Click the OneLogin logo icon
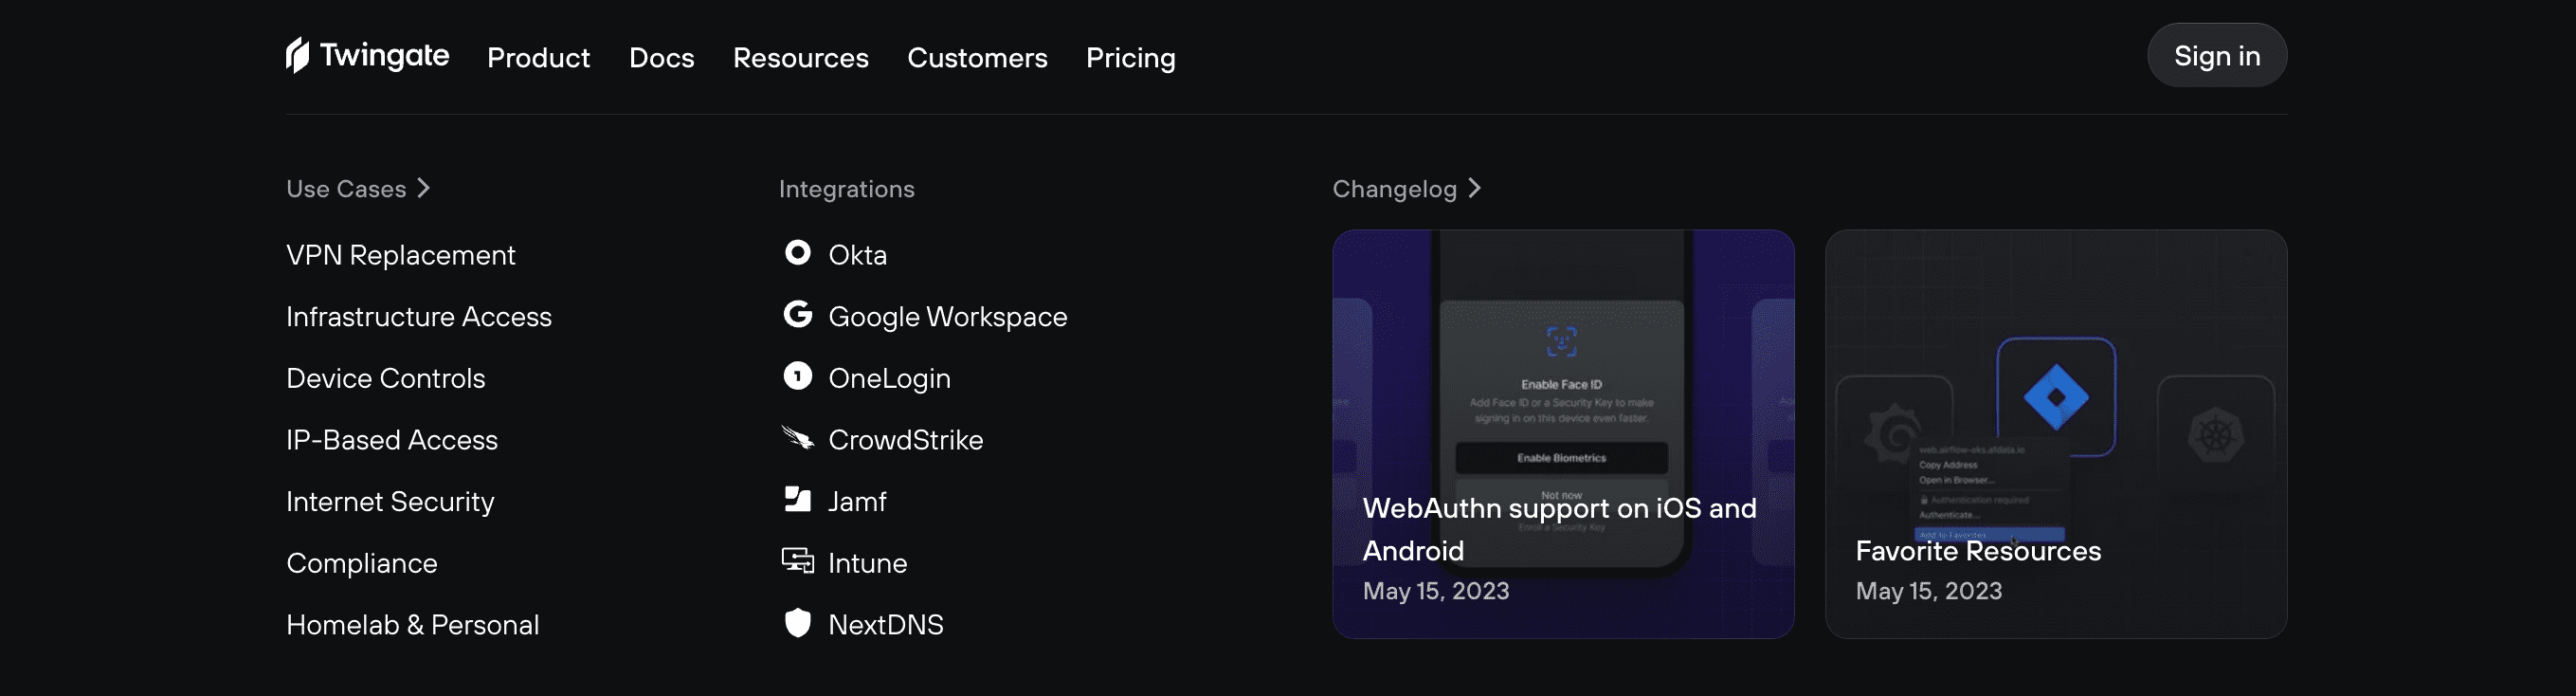2576x696 pixels. (x=797, y=376)
